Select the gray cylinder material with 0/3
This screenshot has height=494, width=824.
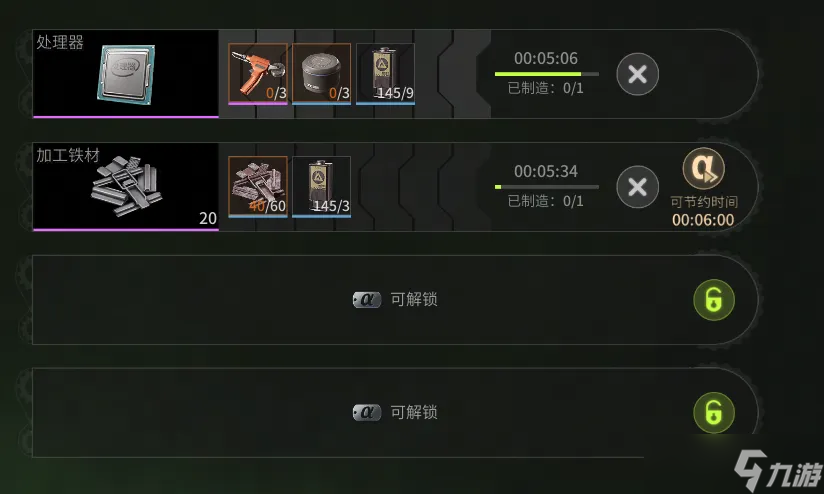322,74
